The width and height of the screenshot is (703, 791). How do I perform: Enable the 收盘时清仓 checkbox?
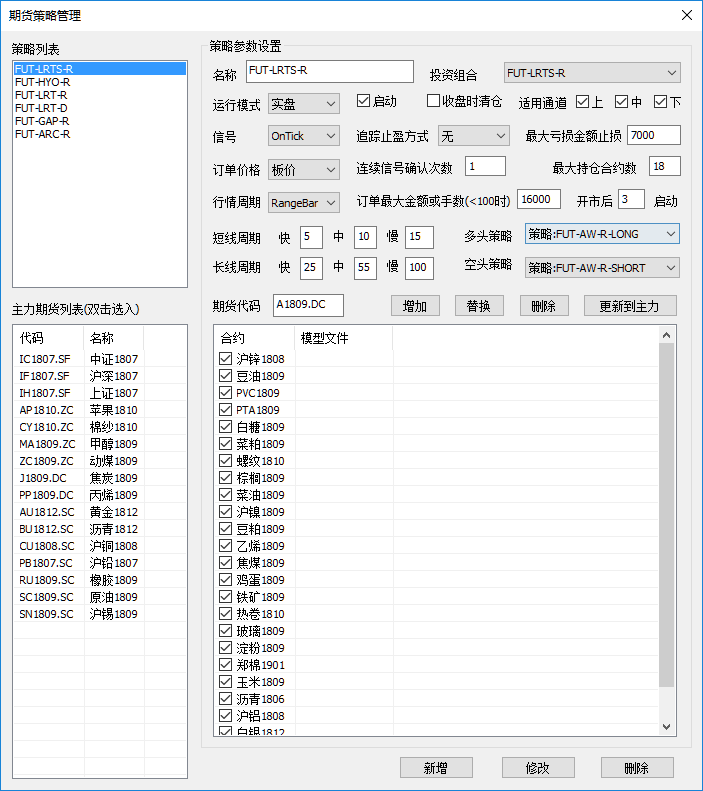point(433,101)
